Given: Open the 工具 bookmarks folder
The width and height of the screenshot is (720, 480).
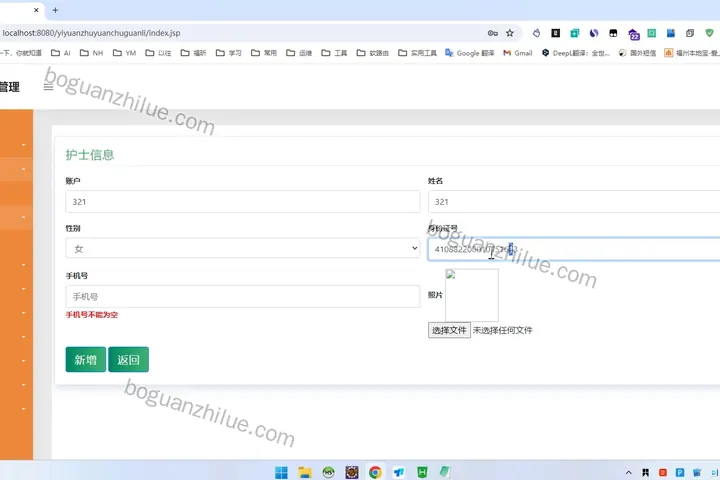Looking at the screenshot, I should tap(334, 53).
